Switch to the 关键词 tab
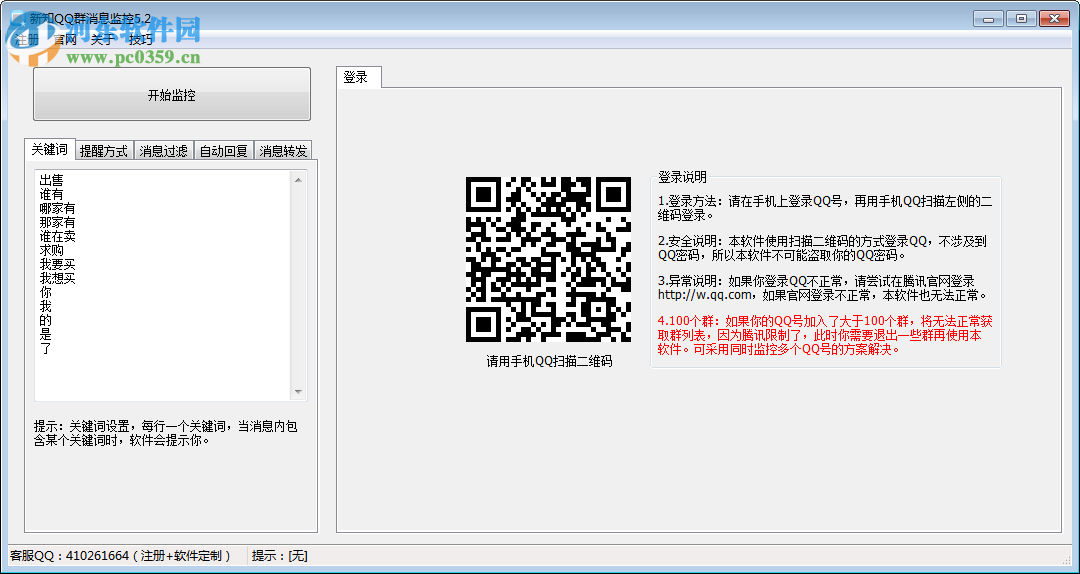This screenshot has width=1080, height=574. point(49,149)
